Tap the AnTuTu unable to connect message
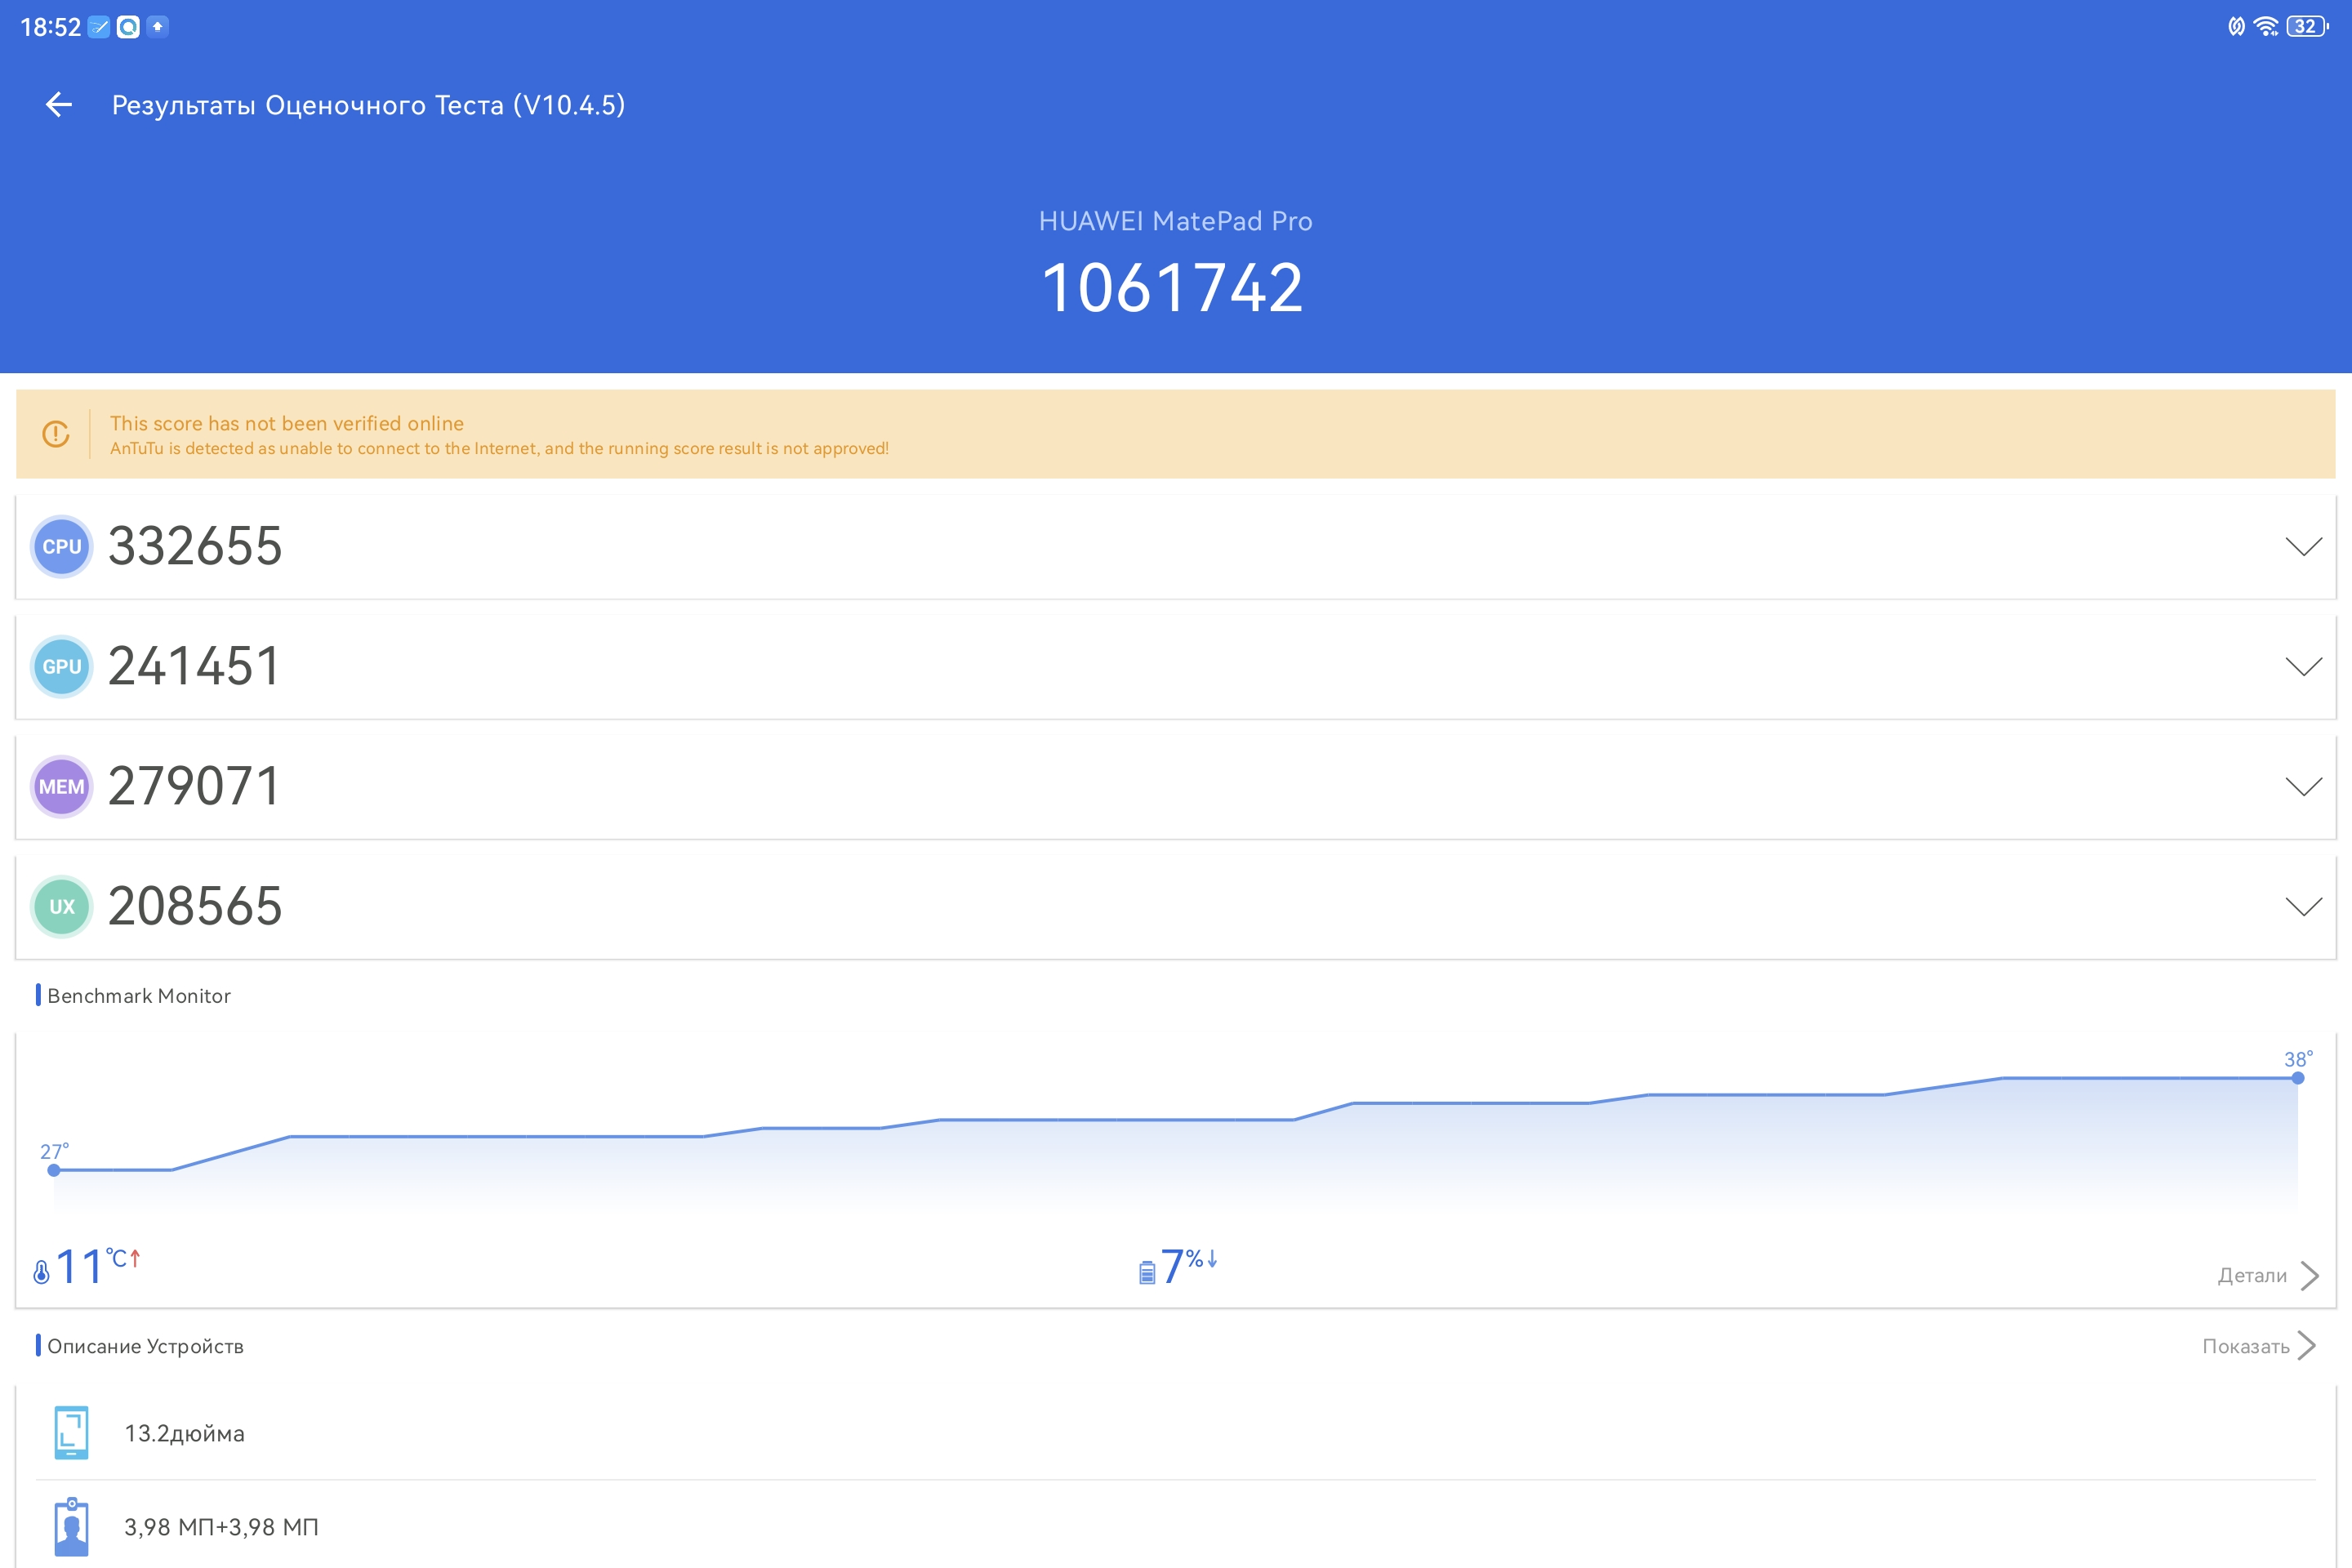Screen dimensions: 2352x1568 499,448
